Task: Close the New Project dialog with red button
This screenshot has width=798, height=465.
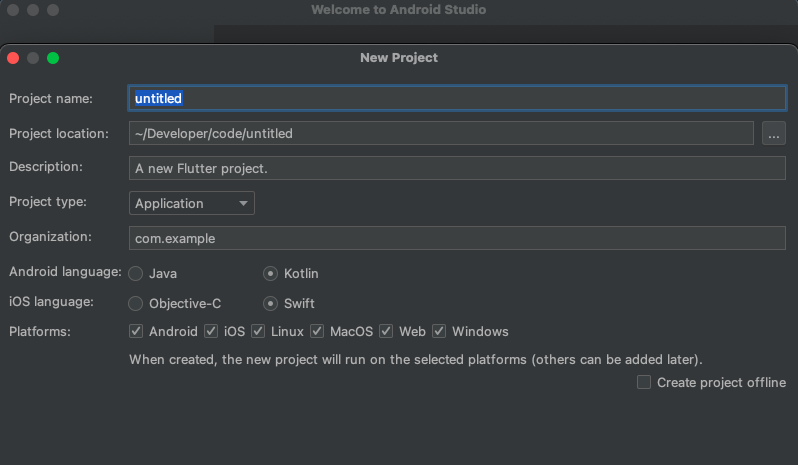Action: 14,58
